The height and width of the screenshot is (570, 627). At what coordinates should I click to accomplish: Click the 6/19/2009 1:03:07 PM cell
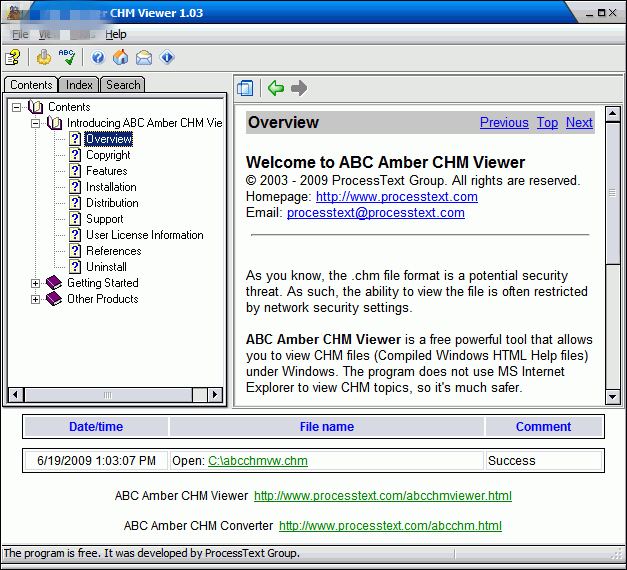[96, 461]
